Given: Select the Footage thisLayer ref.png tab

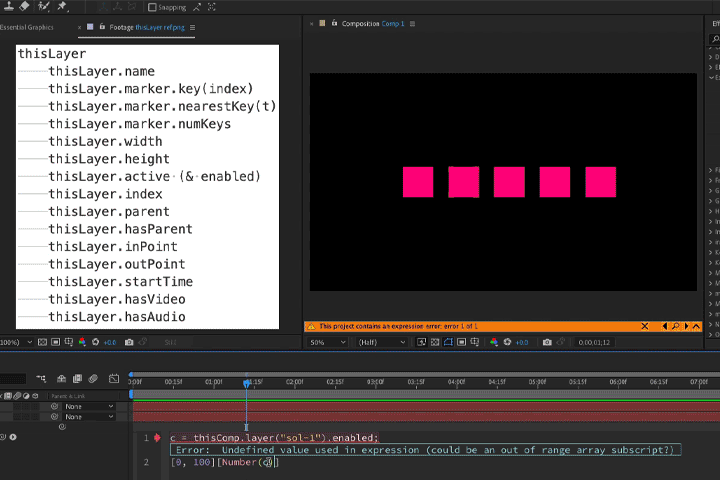Looking at the screenshot, I should coord(147,28).
